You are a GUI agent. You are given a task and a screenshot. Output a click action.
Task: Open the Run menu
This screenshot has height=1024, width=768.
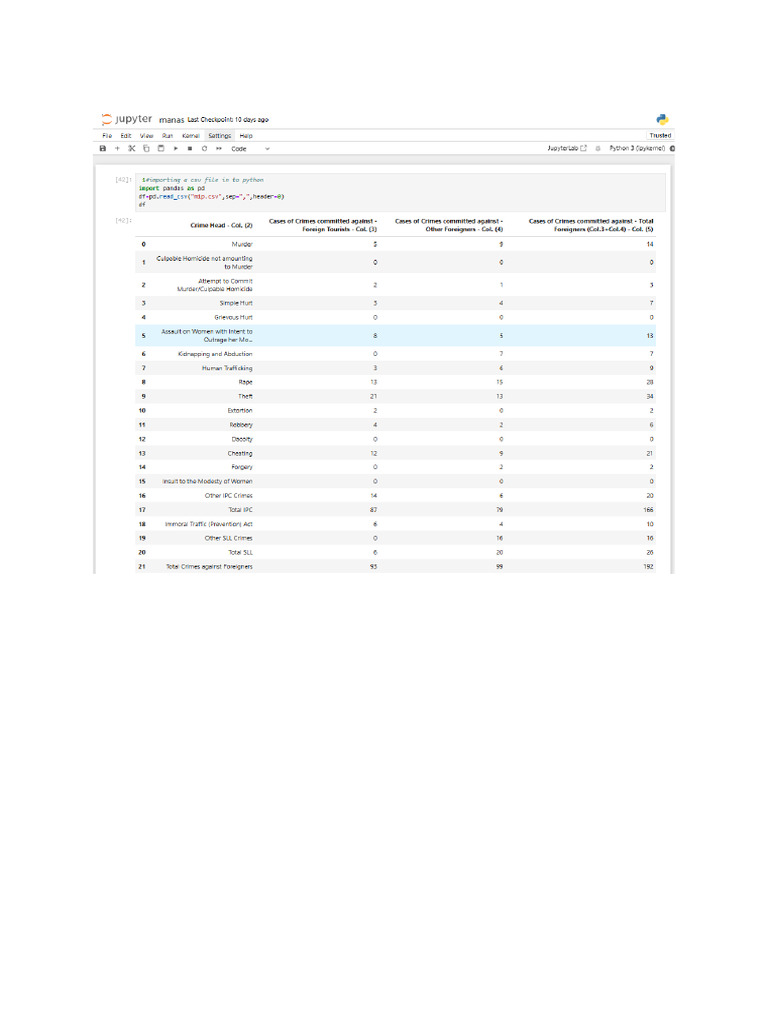tap(168, 136)
